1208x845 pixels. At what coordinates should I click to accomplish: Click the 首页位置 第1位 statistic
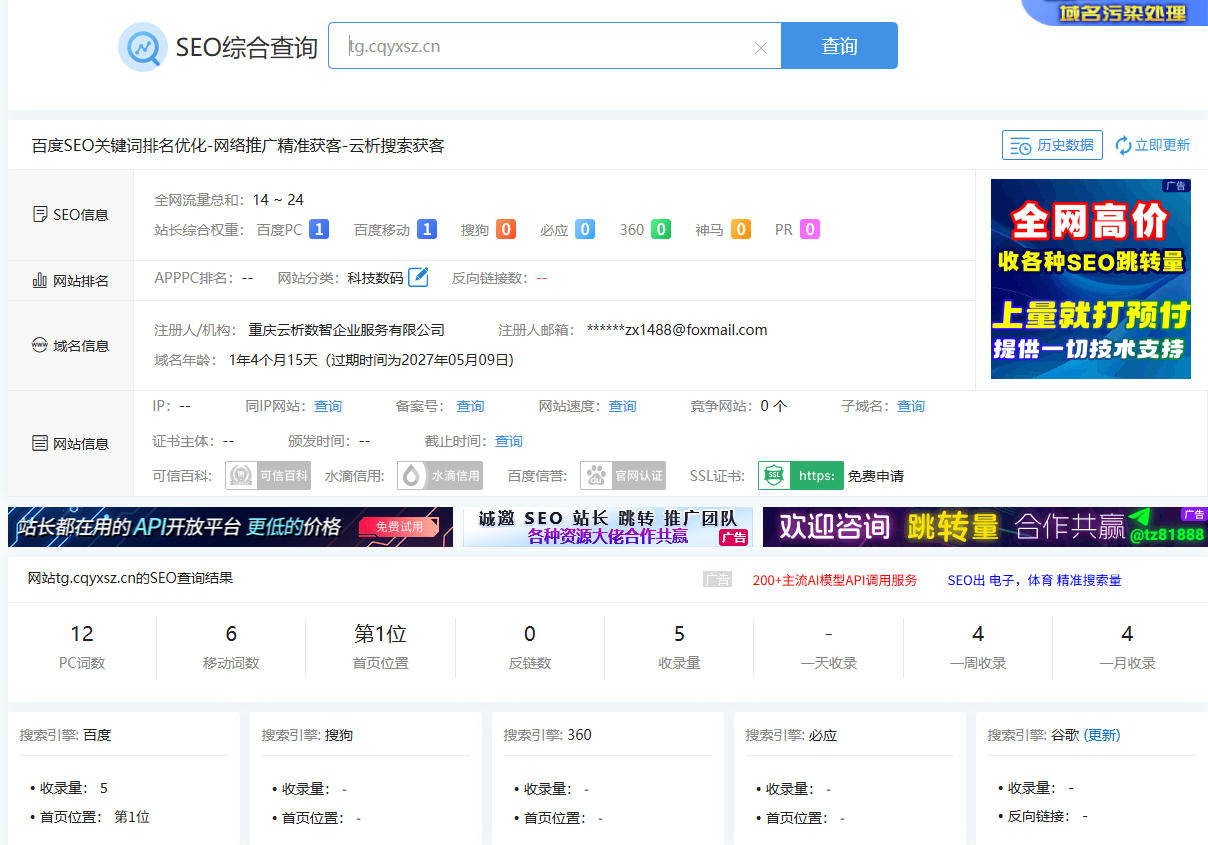point(380,634)
